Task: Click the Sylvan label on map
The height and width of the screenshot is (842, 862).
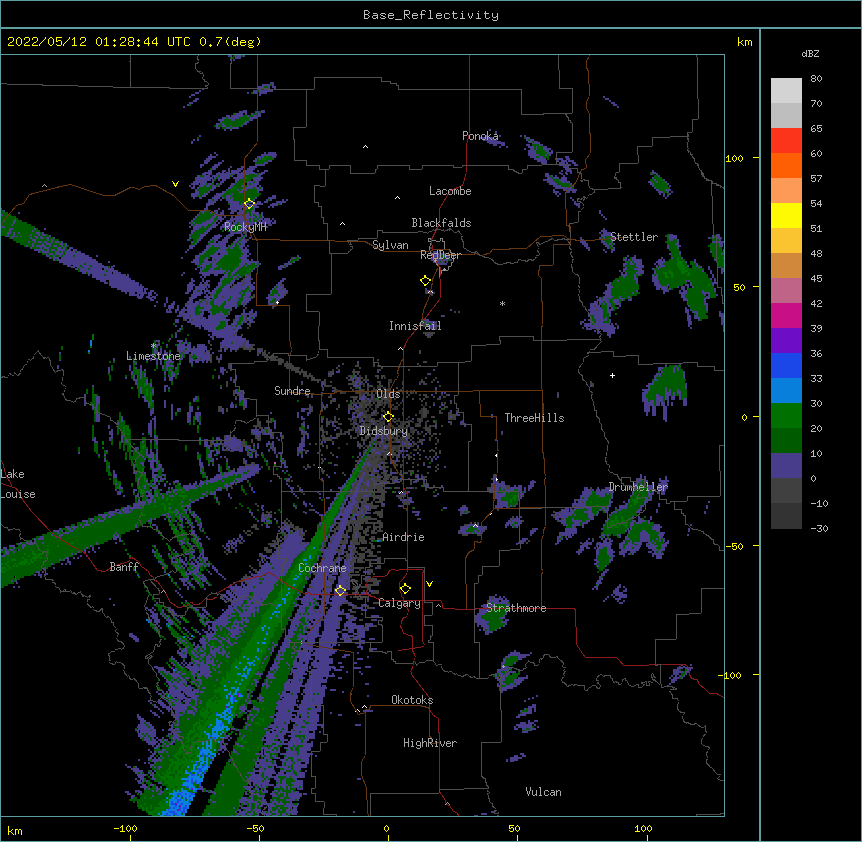Action: click(390, 245)
